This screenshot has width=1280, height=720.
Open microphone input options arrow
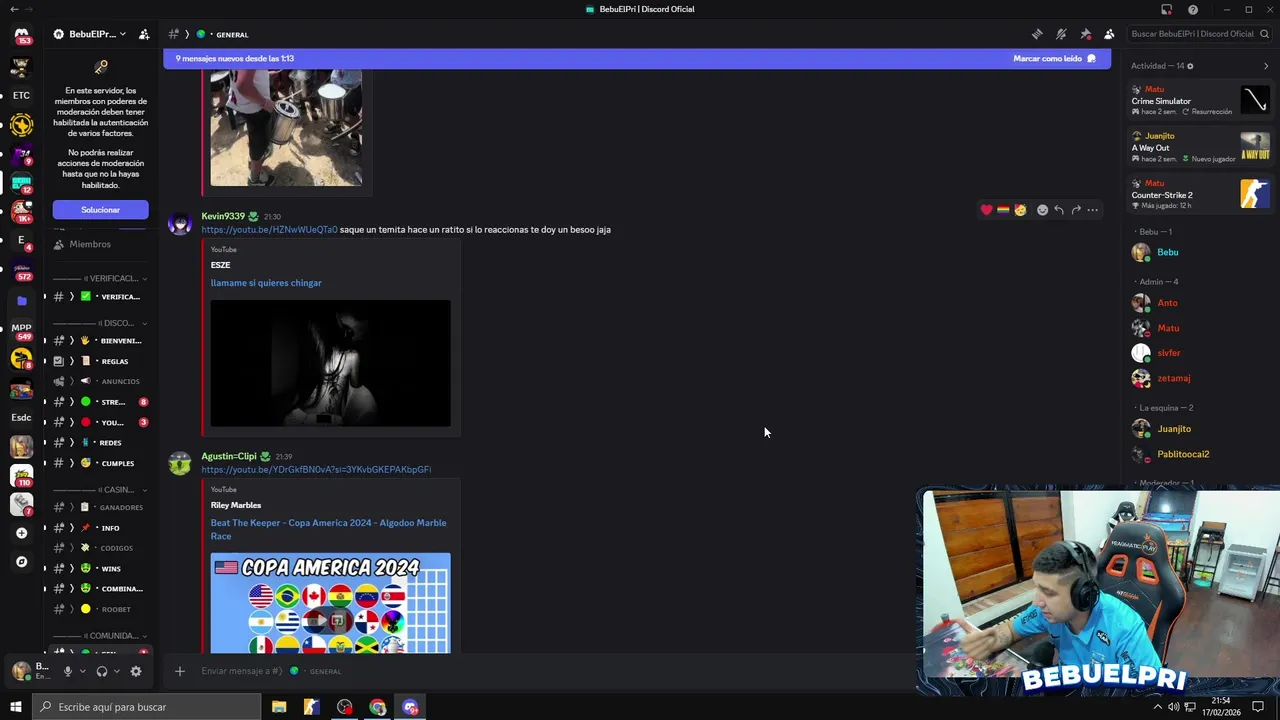82,671
